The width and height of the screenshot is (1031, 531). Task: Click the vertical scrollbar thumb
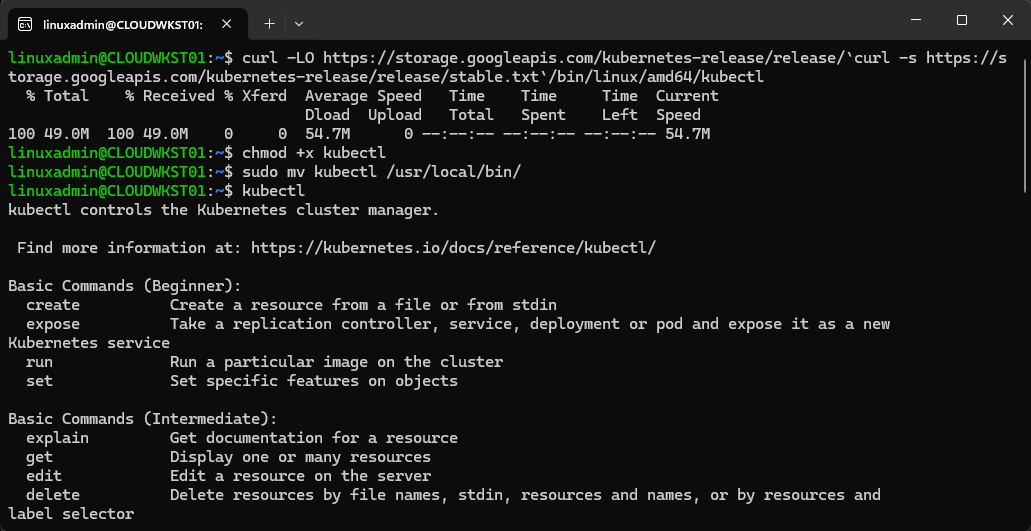pos(1025,120)
